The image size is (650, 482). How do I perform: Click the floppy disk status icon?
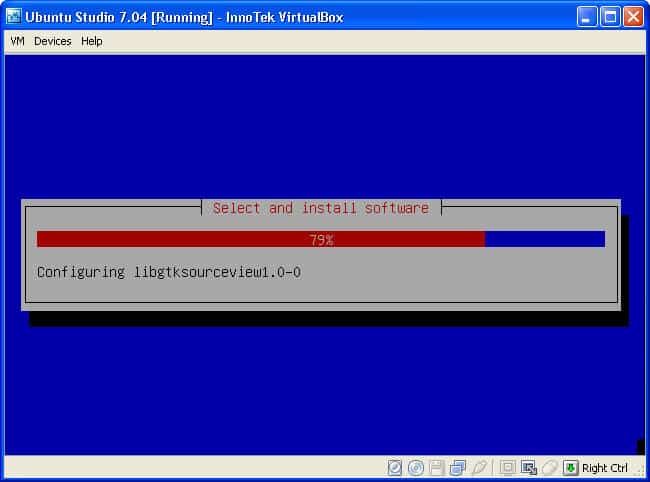coord(436,467)
